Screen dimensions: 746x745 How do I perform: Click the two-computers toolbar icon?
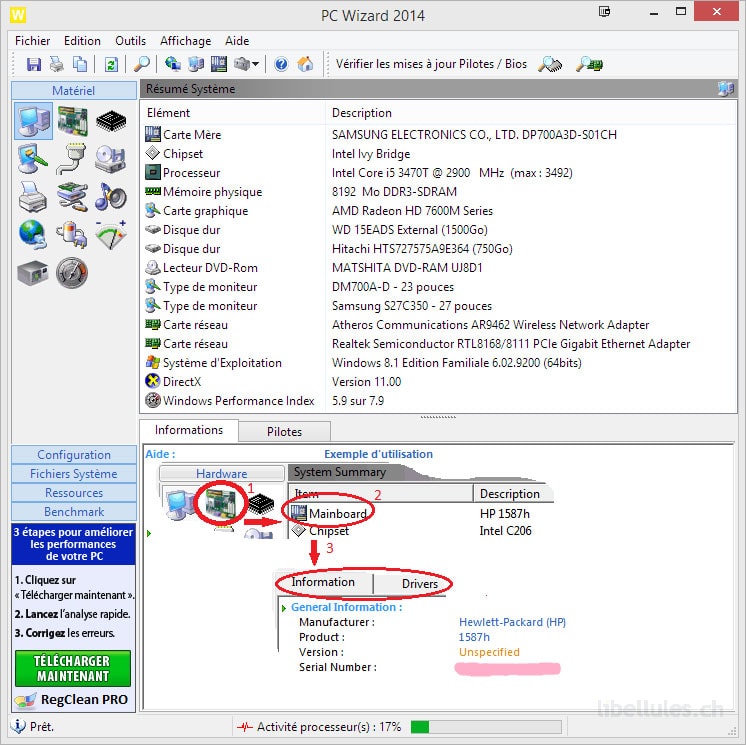tap(196, 64)
